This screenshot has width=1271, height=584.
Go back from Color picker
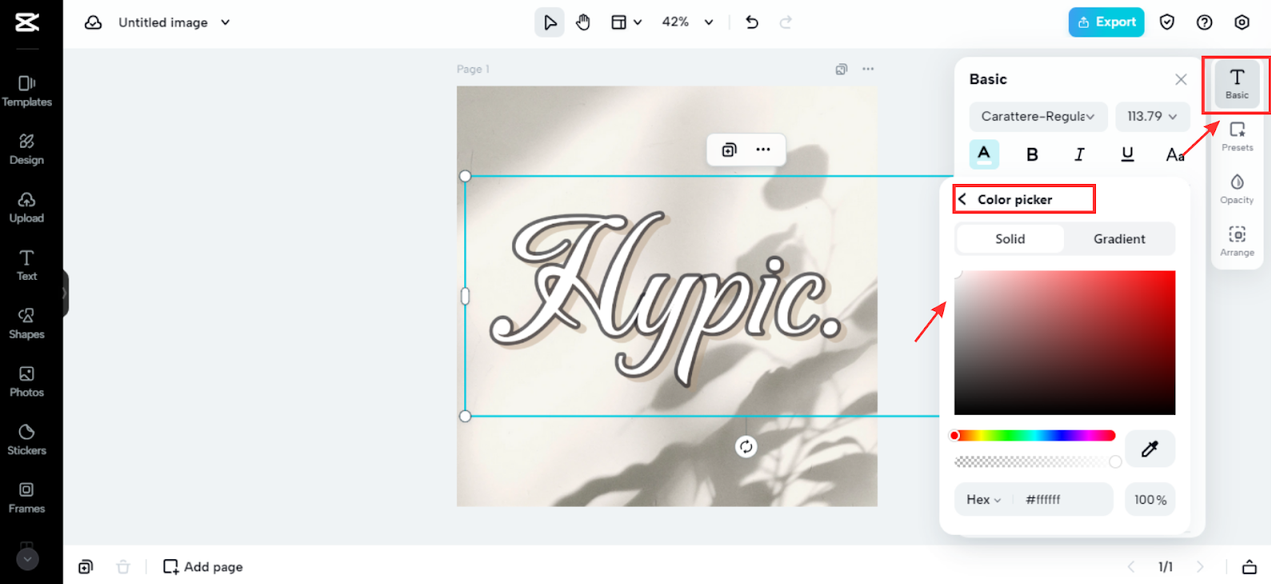click(x=962, y=200)
